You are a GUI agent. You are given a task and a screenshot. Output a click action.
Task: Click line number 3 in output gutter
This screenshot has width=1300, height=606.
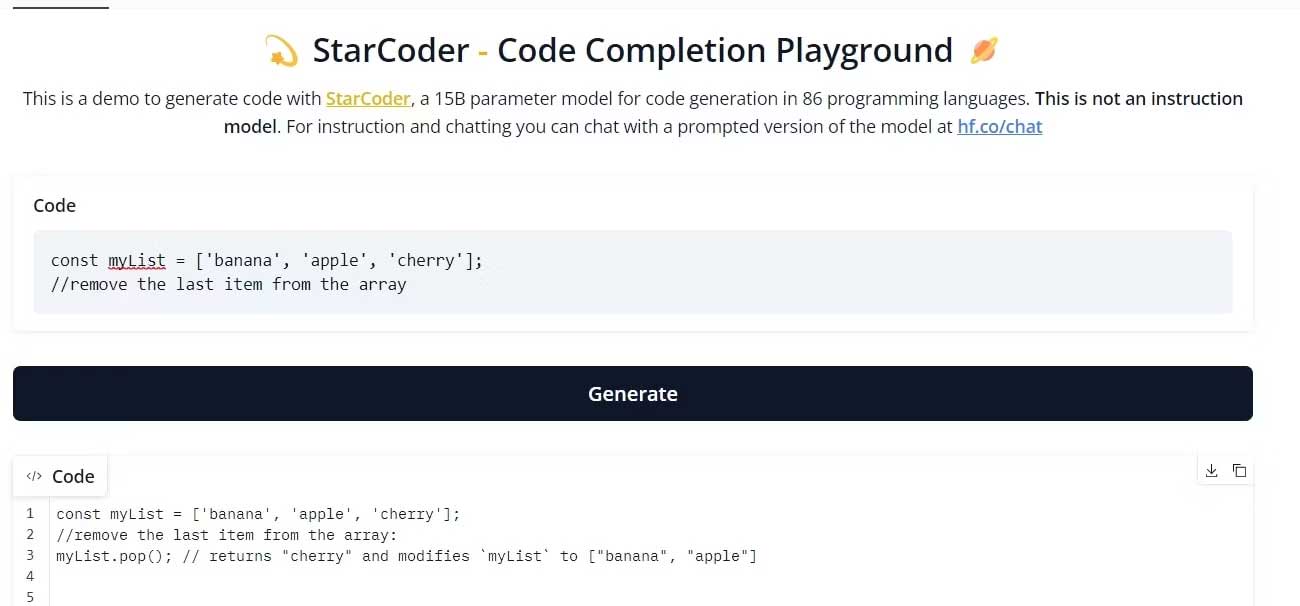tap(30, 556)
